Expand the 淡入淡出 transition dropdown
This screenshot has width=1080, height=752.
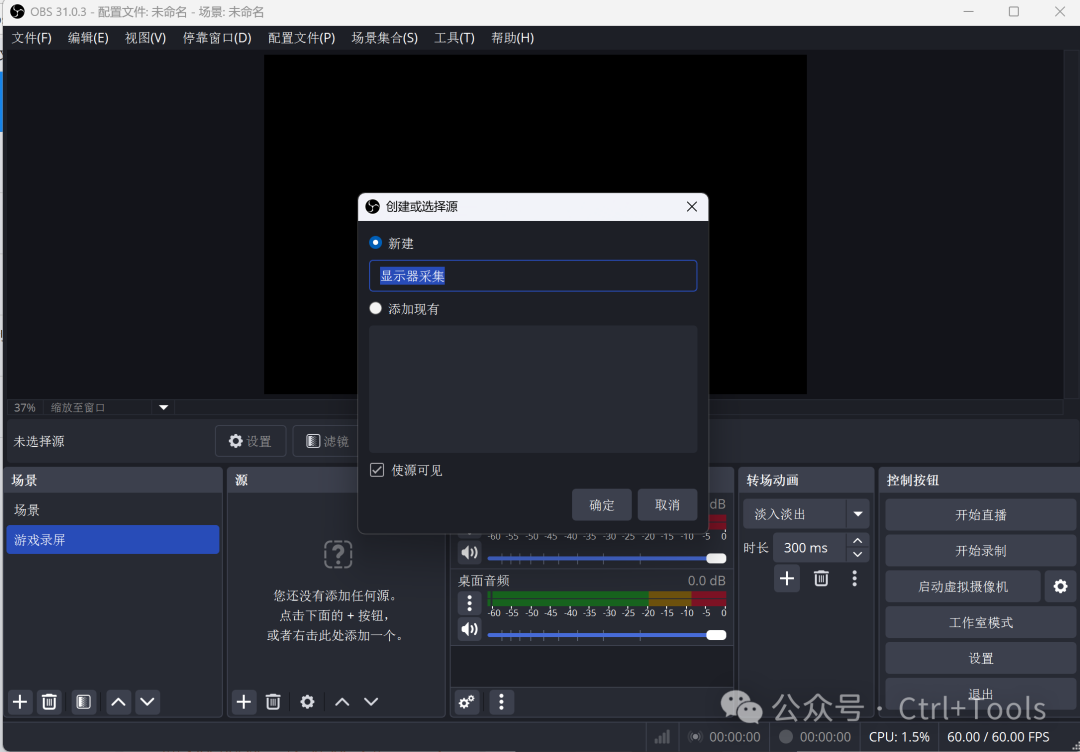857,514
